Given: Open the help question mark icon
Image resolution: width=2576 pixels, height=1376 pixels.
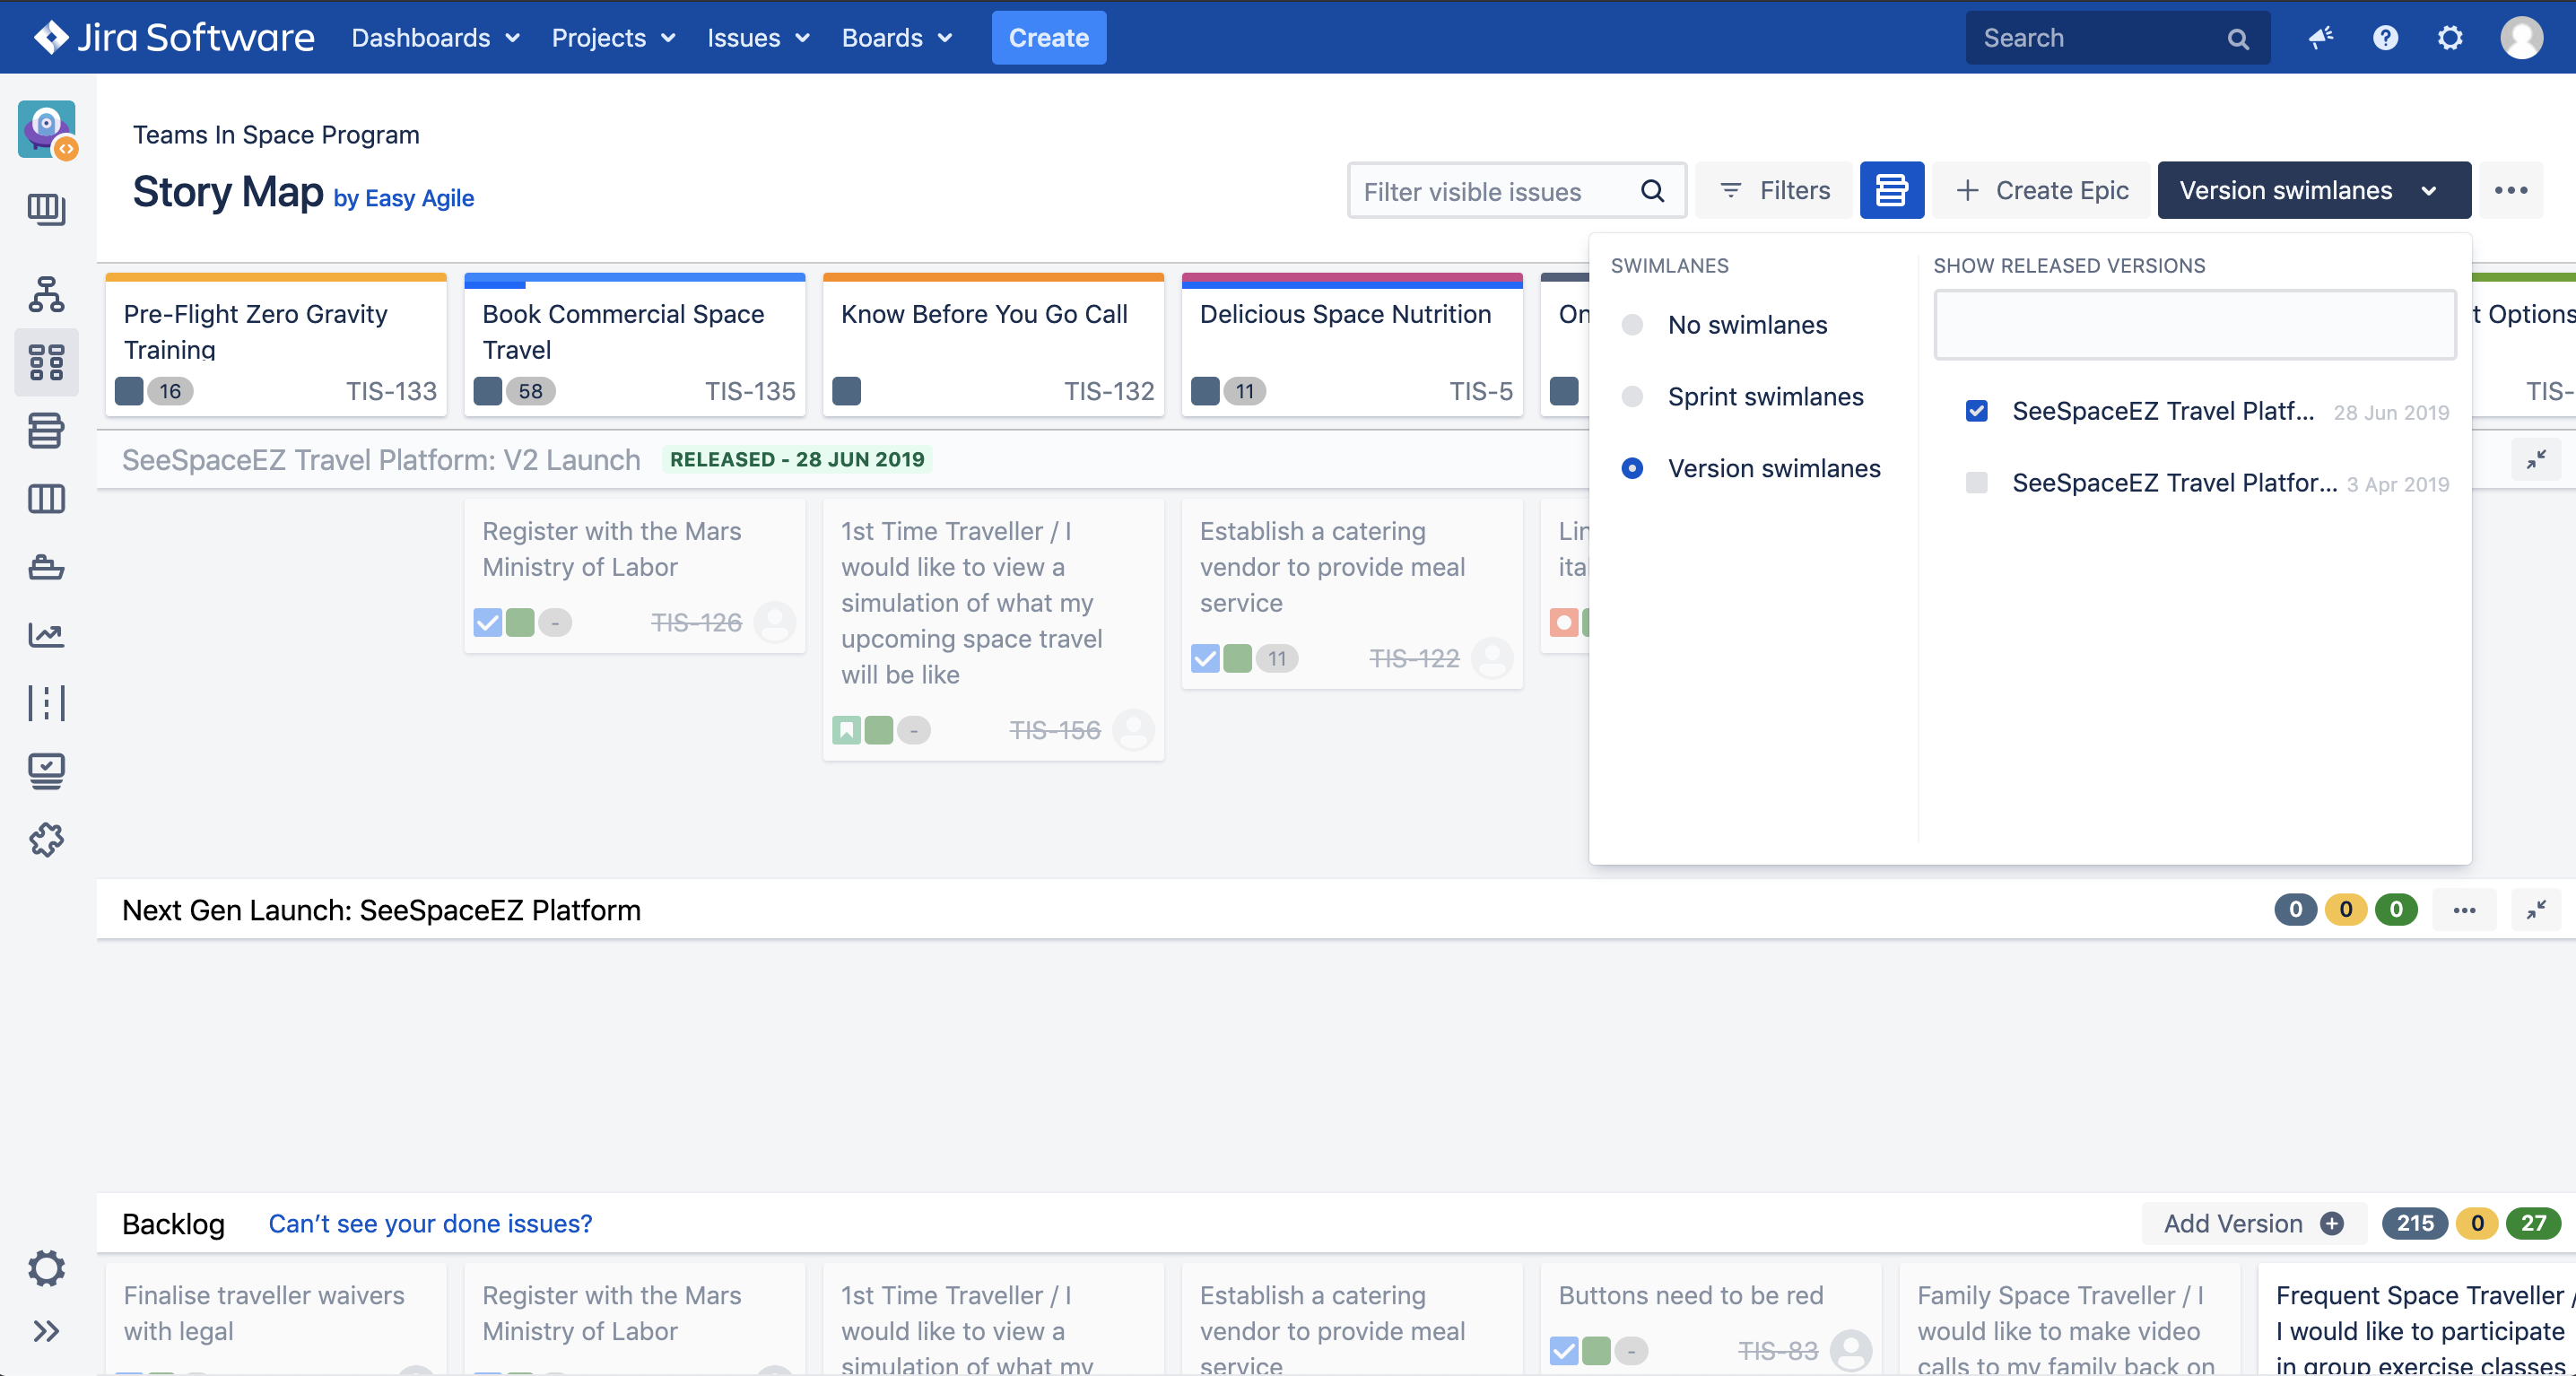Looking at the screenshot, I should point(2385,38).
